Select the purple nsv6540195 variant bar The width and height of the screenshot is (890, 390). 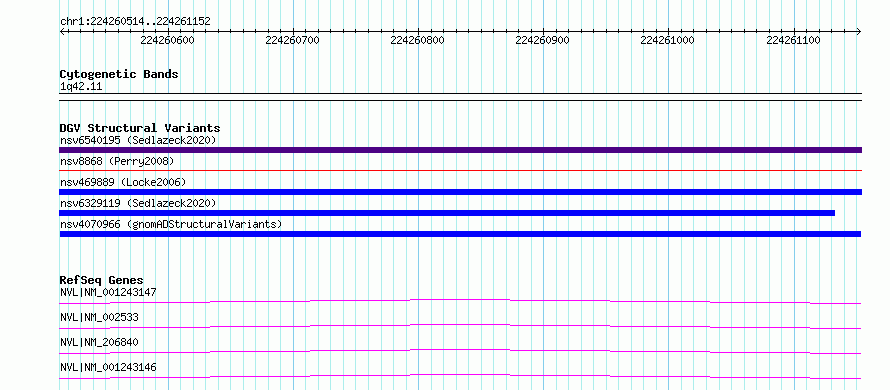click(460, 150)
